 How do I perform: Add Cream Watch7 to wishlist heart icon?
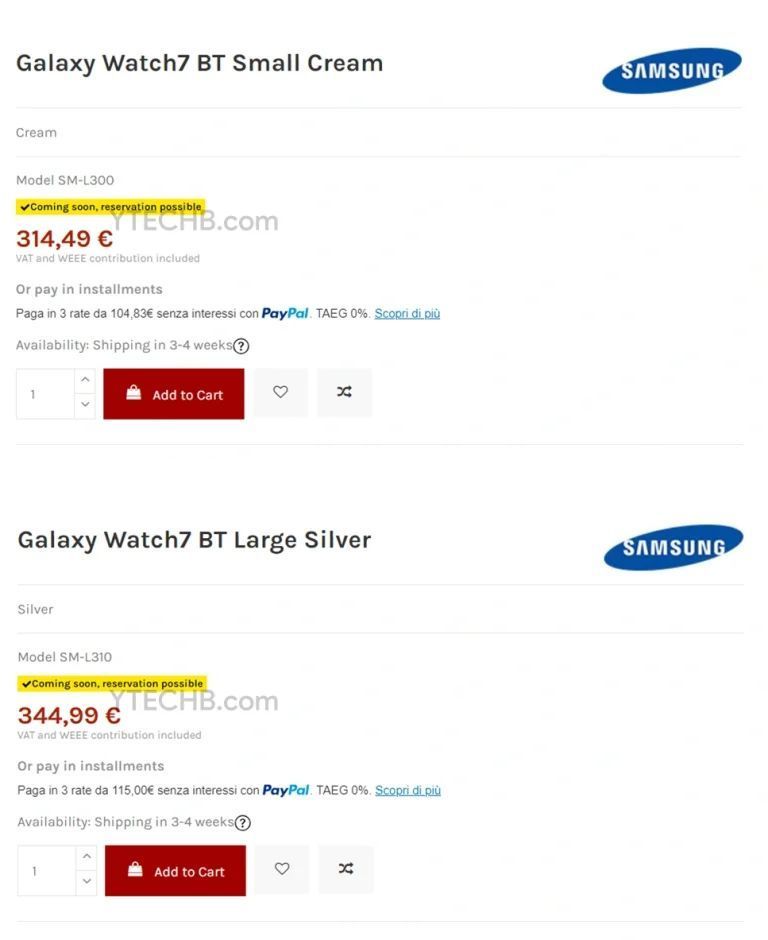pyautogui.click(x=280, y=393)
